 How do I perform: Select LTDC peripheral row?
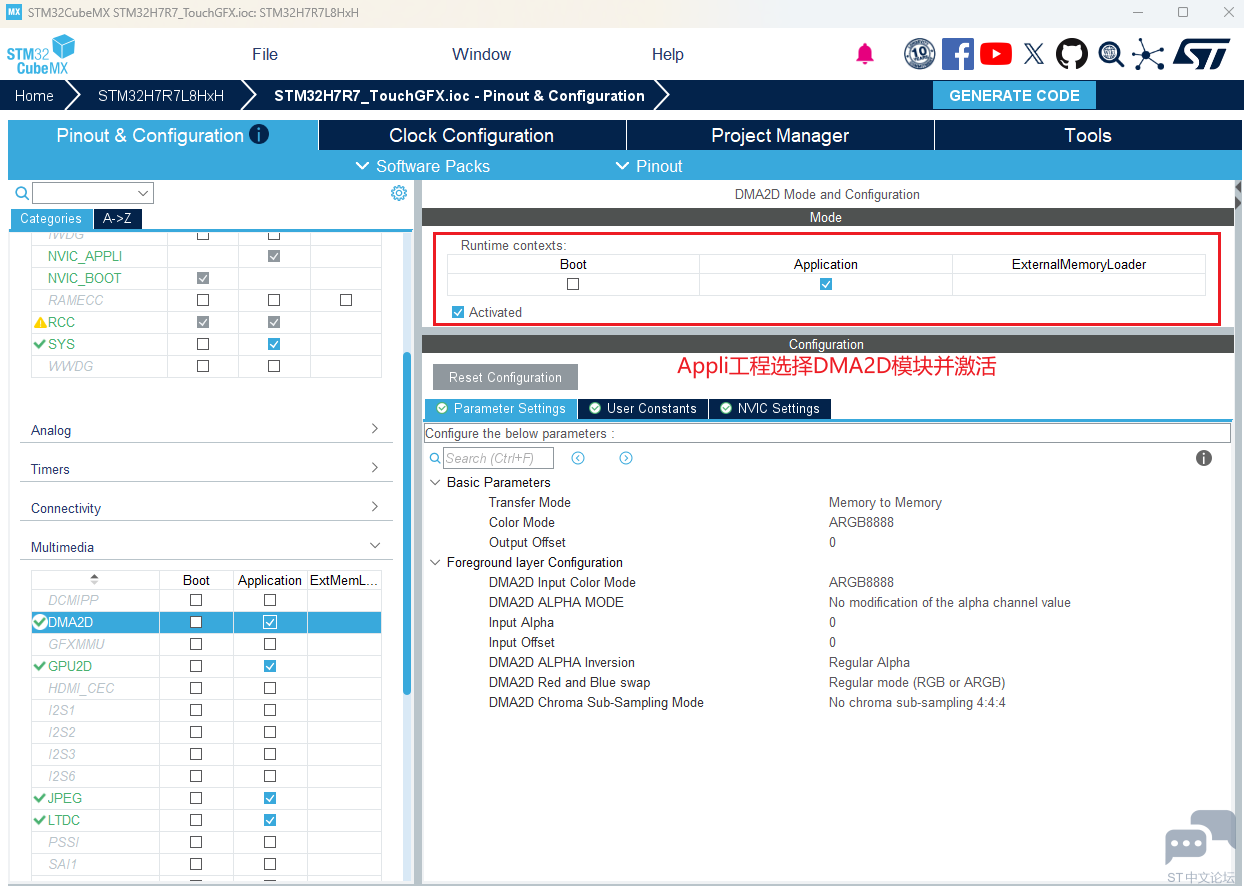[x=206, y=820]
